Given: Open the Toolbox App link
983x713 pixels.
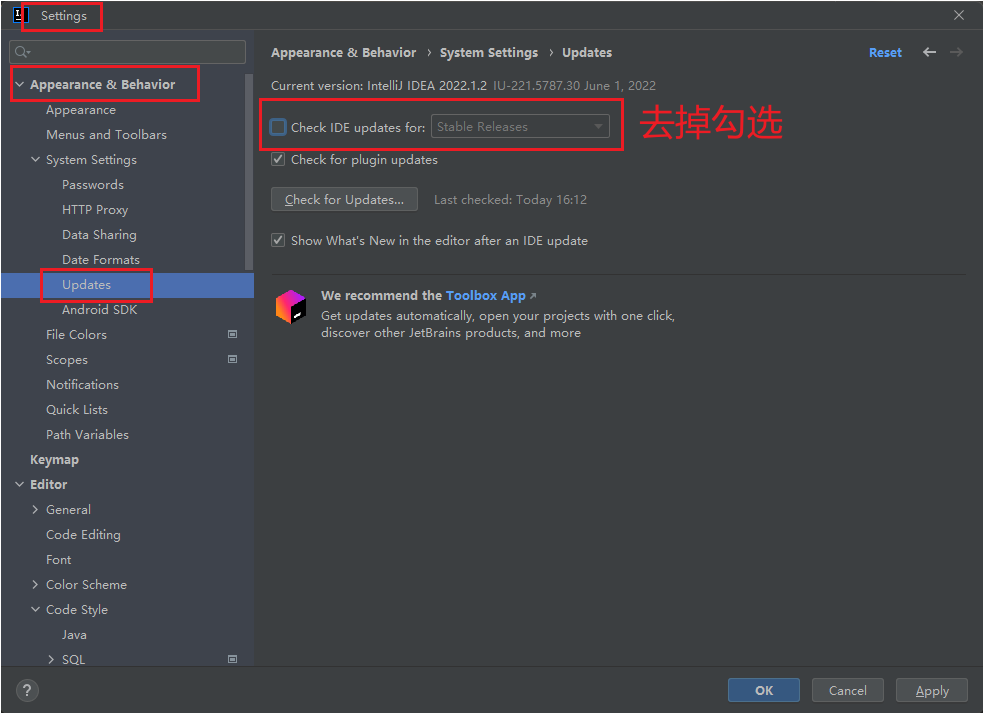Looking at the screenshot, I should [485, 295].
